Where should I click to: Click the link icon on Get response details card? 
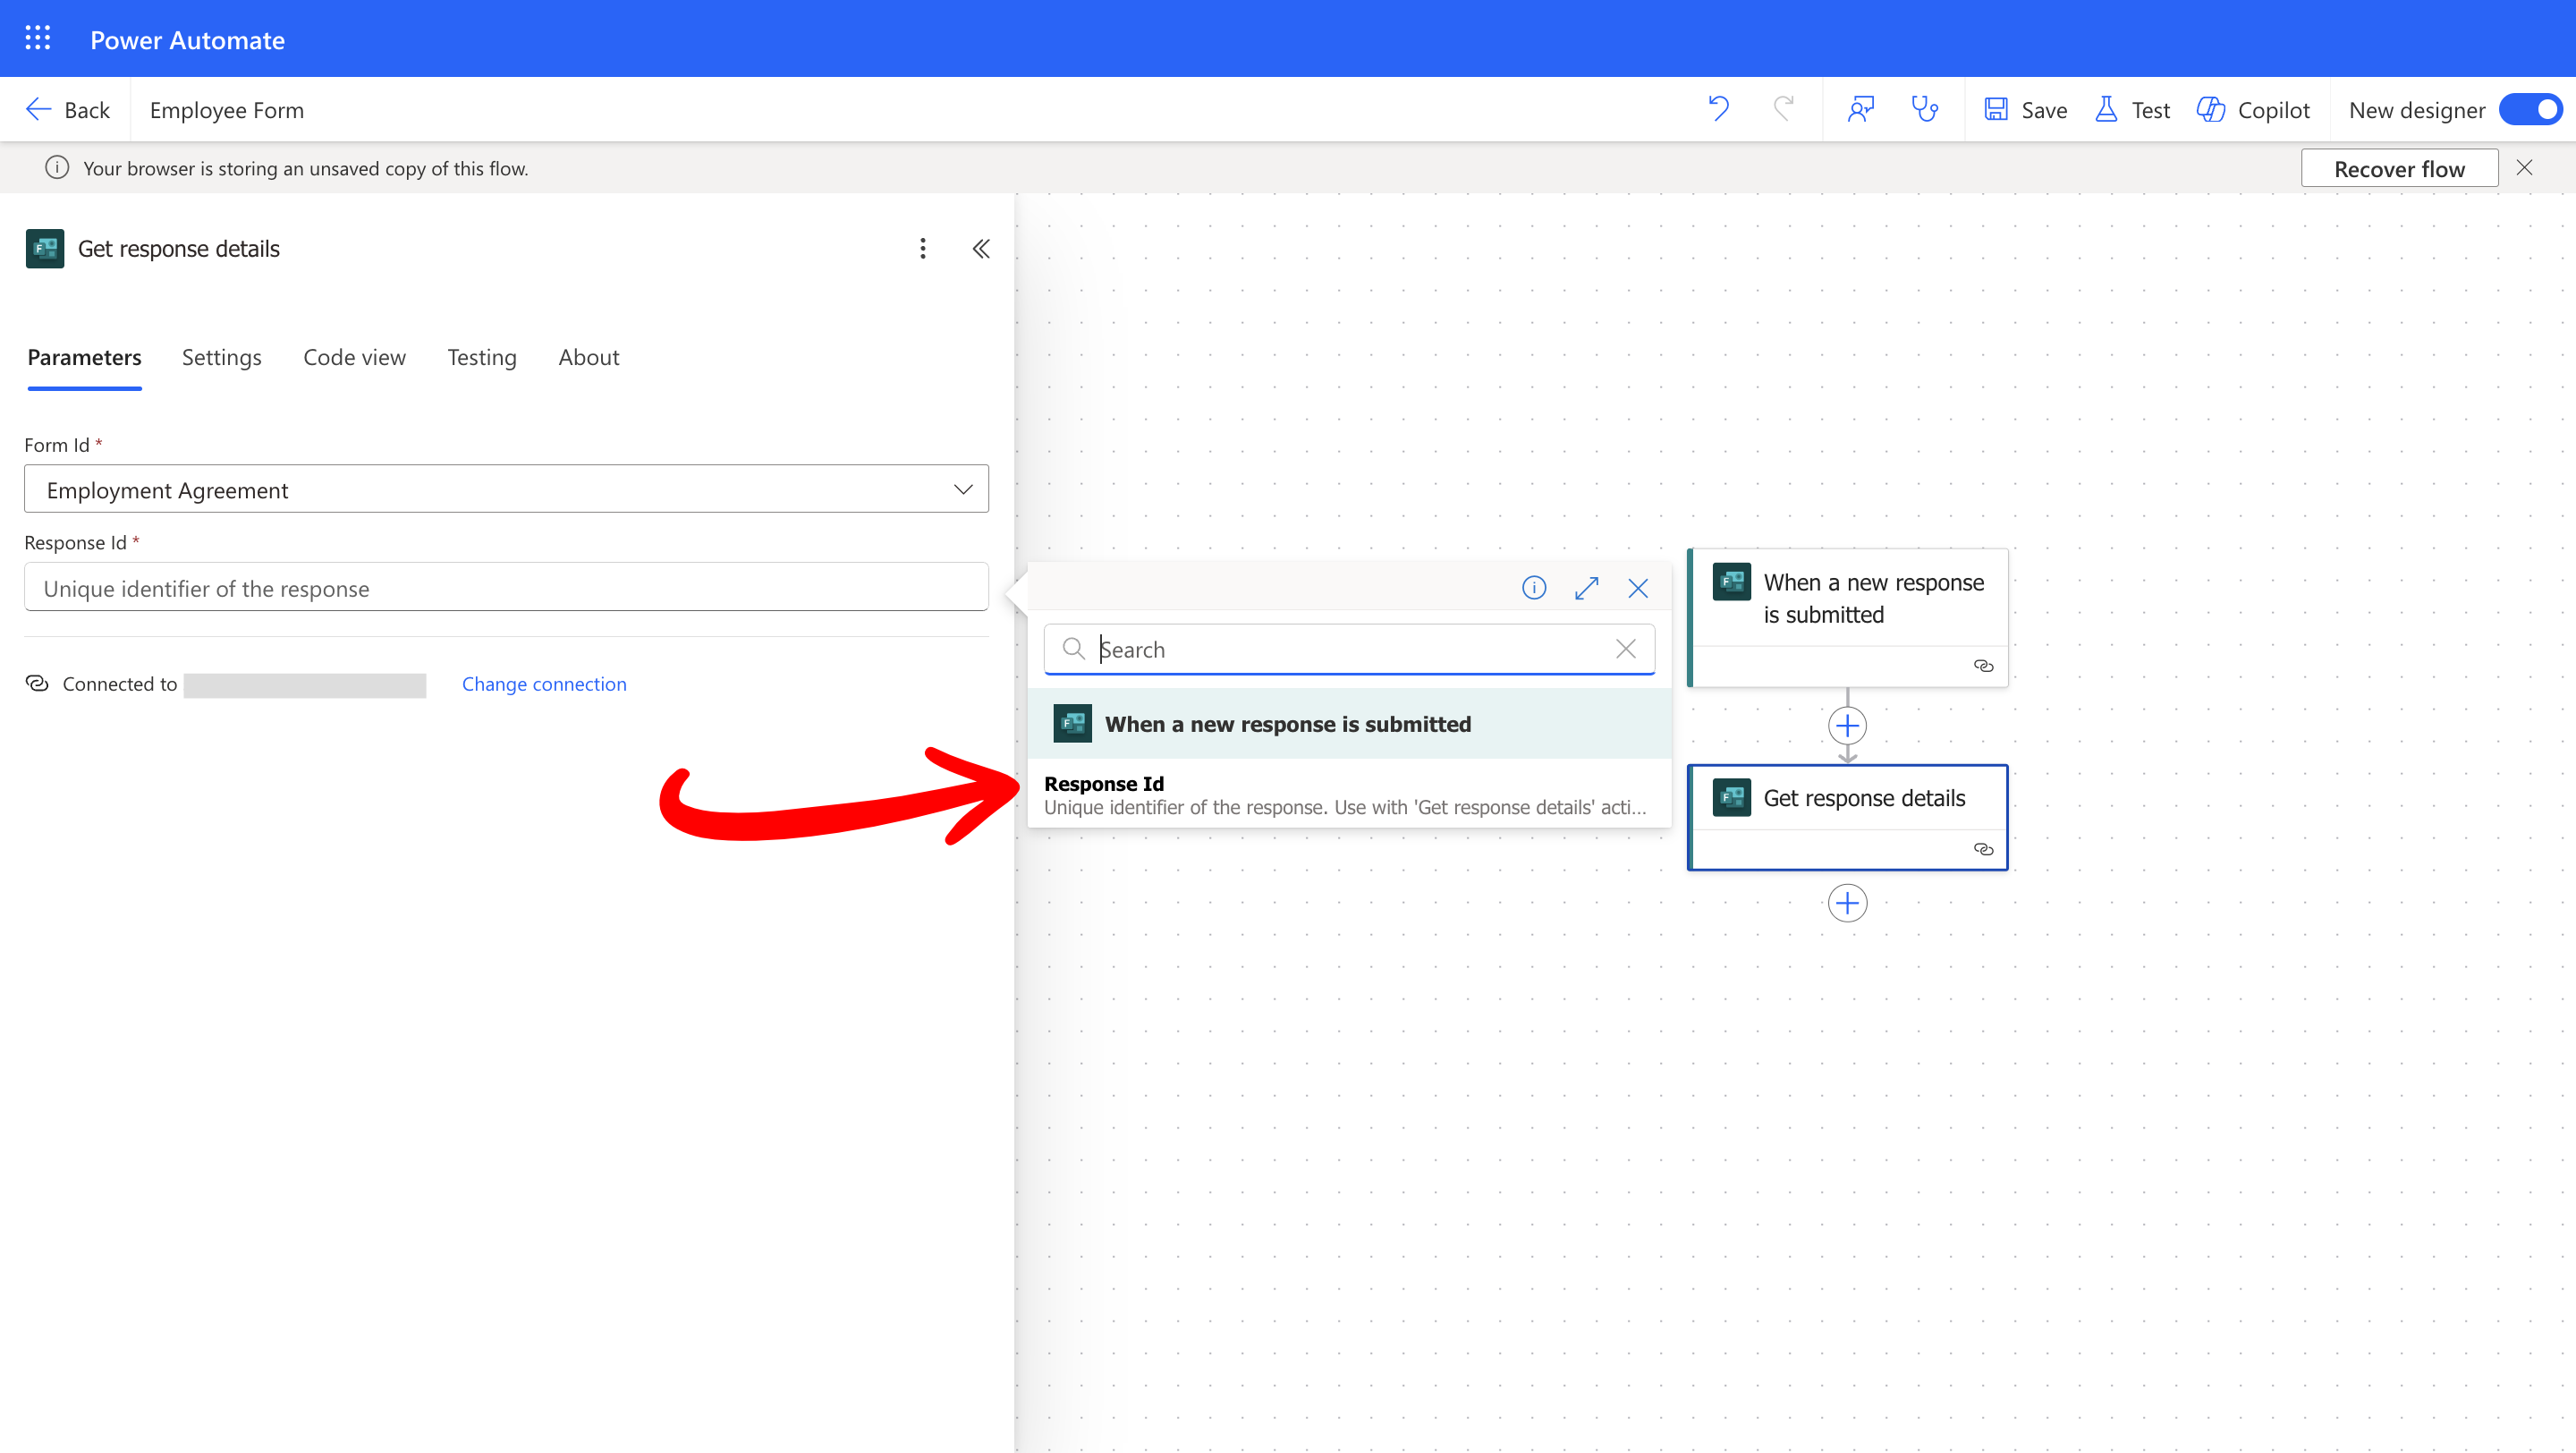tap(1983, 849)
